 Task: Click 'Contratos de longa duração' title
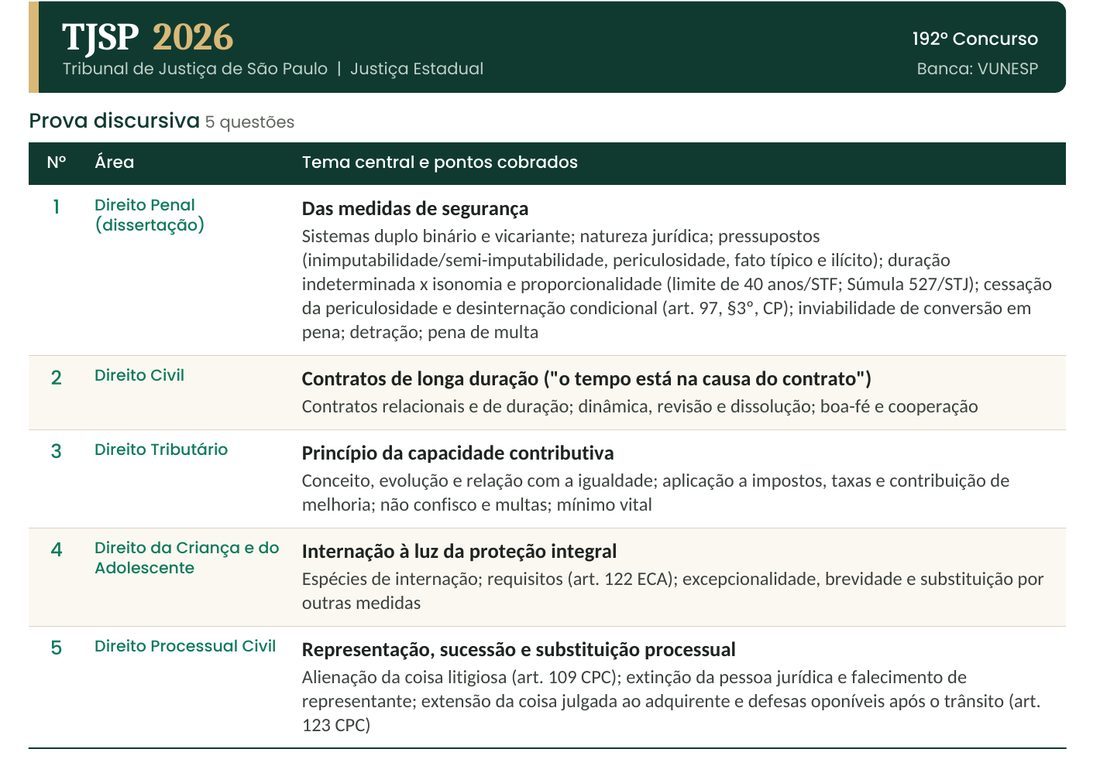point(586,379)
